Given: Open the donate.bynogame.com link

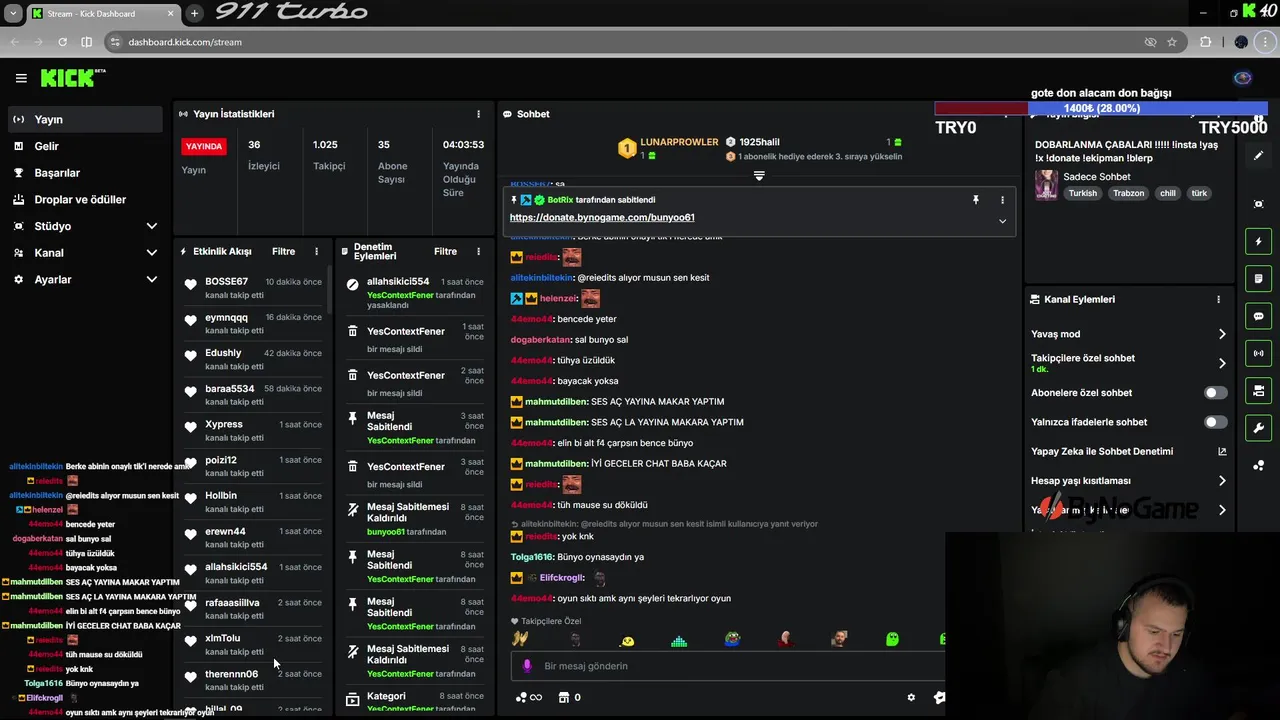Looking at the screenshot, I should pyautogui.click(x=602, y=217).
